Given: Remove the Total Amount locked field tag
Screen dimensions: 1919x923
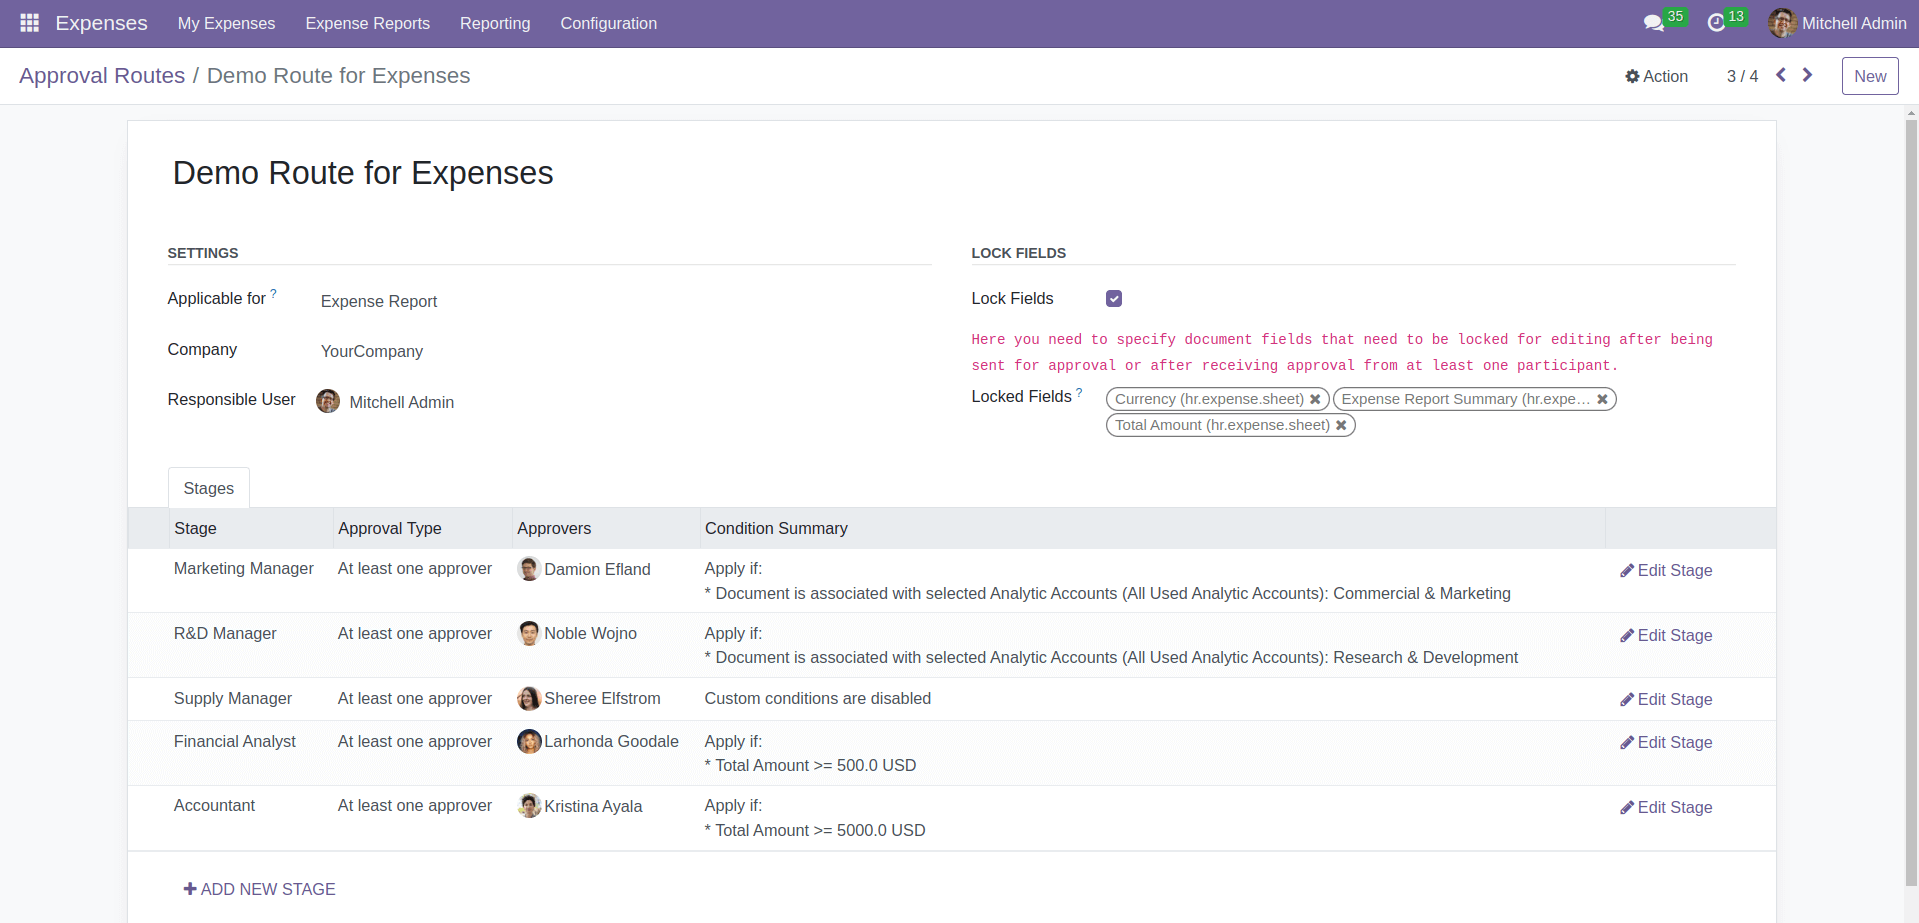Looking at the screenshot, I should tap(1341, 425).
